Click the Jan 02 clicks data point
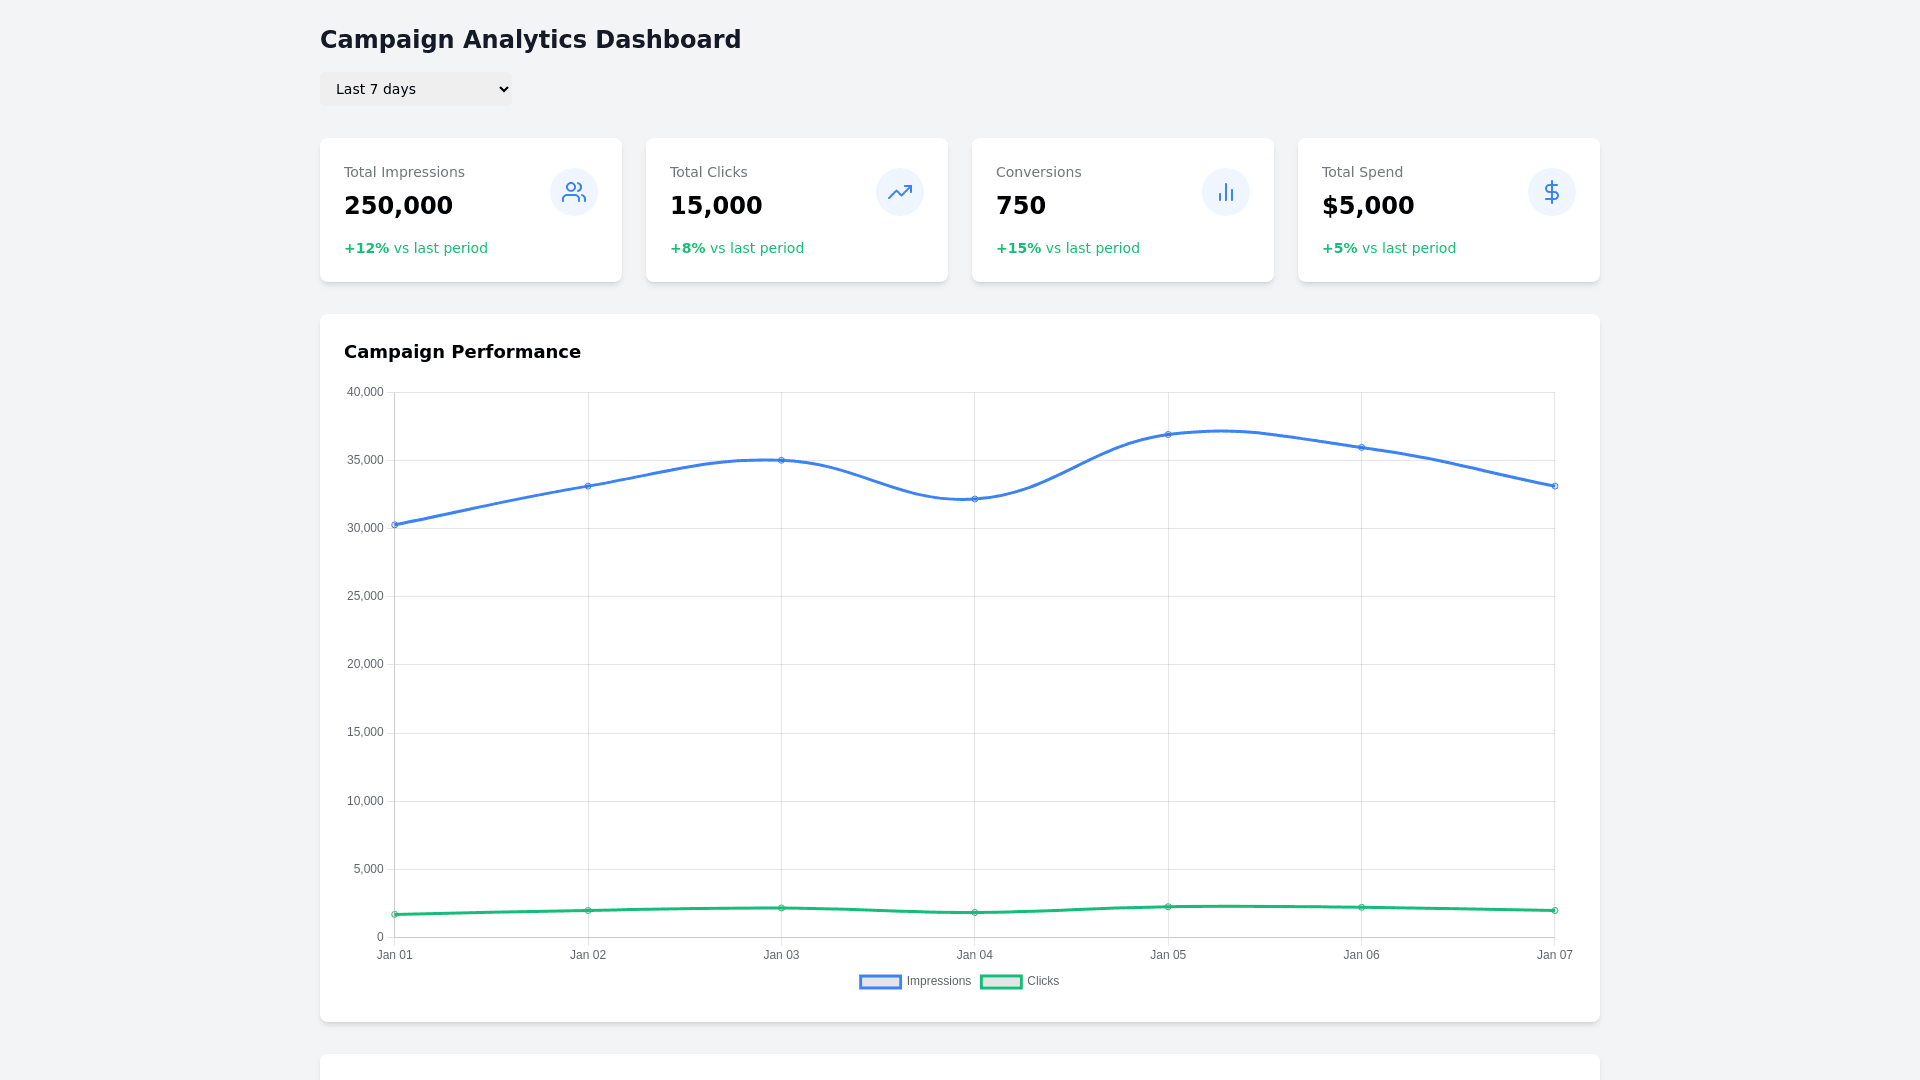The image size is (1920, 1080). 588,910
